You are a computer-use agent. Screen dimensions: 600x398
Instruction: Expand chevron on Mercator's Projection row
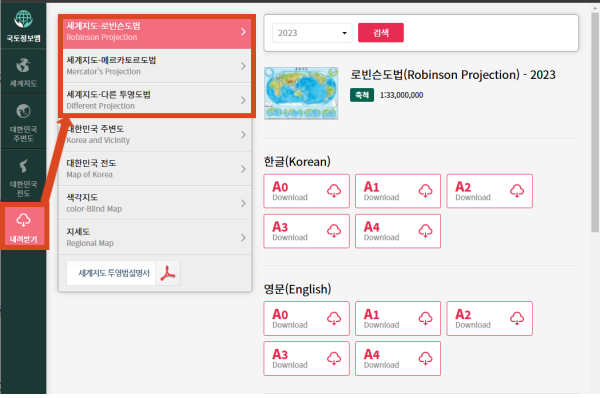[x=243, y=66]
